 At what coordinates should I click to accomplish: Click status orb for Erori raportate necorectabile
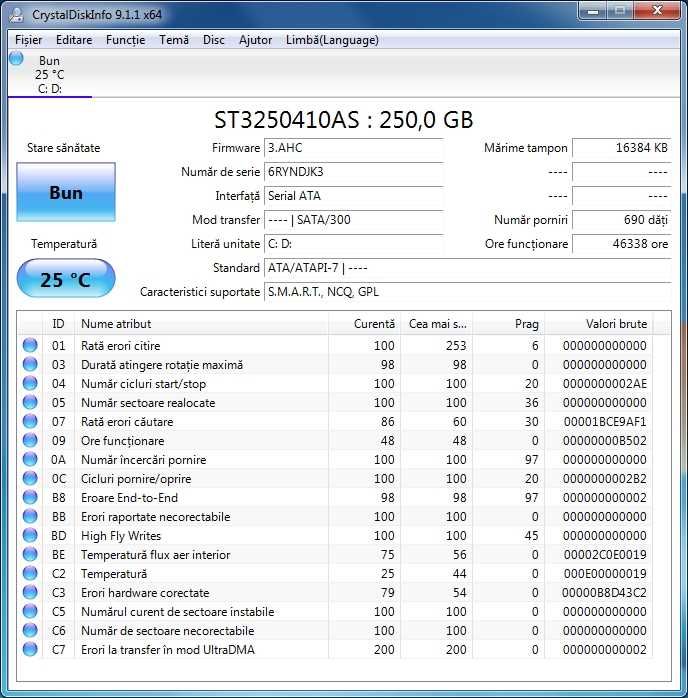(30, 516)
